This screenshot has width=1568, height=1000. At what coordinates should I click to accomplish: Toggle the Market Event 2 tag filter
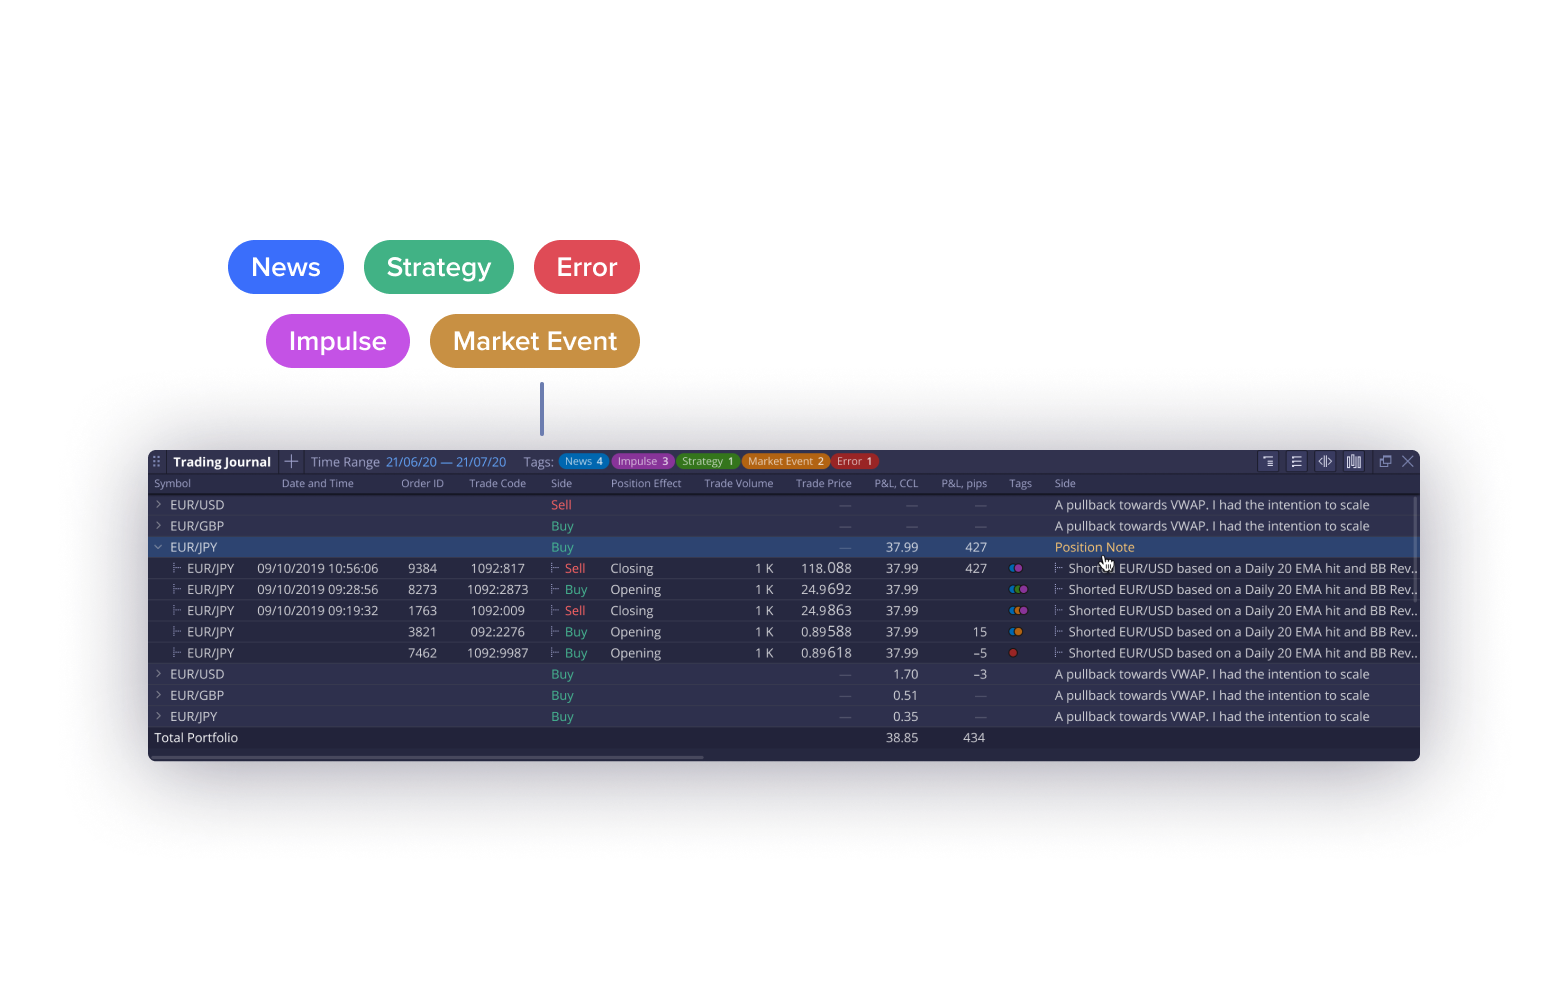[785, 462]
